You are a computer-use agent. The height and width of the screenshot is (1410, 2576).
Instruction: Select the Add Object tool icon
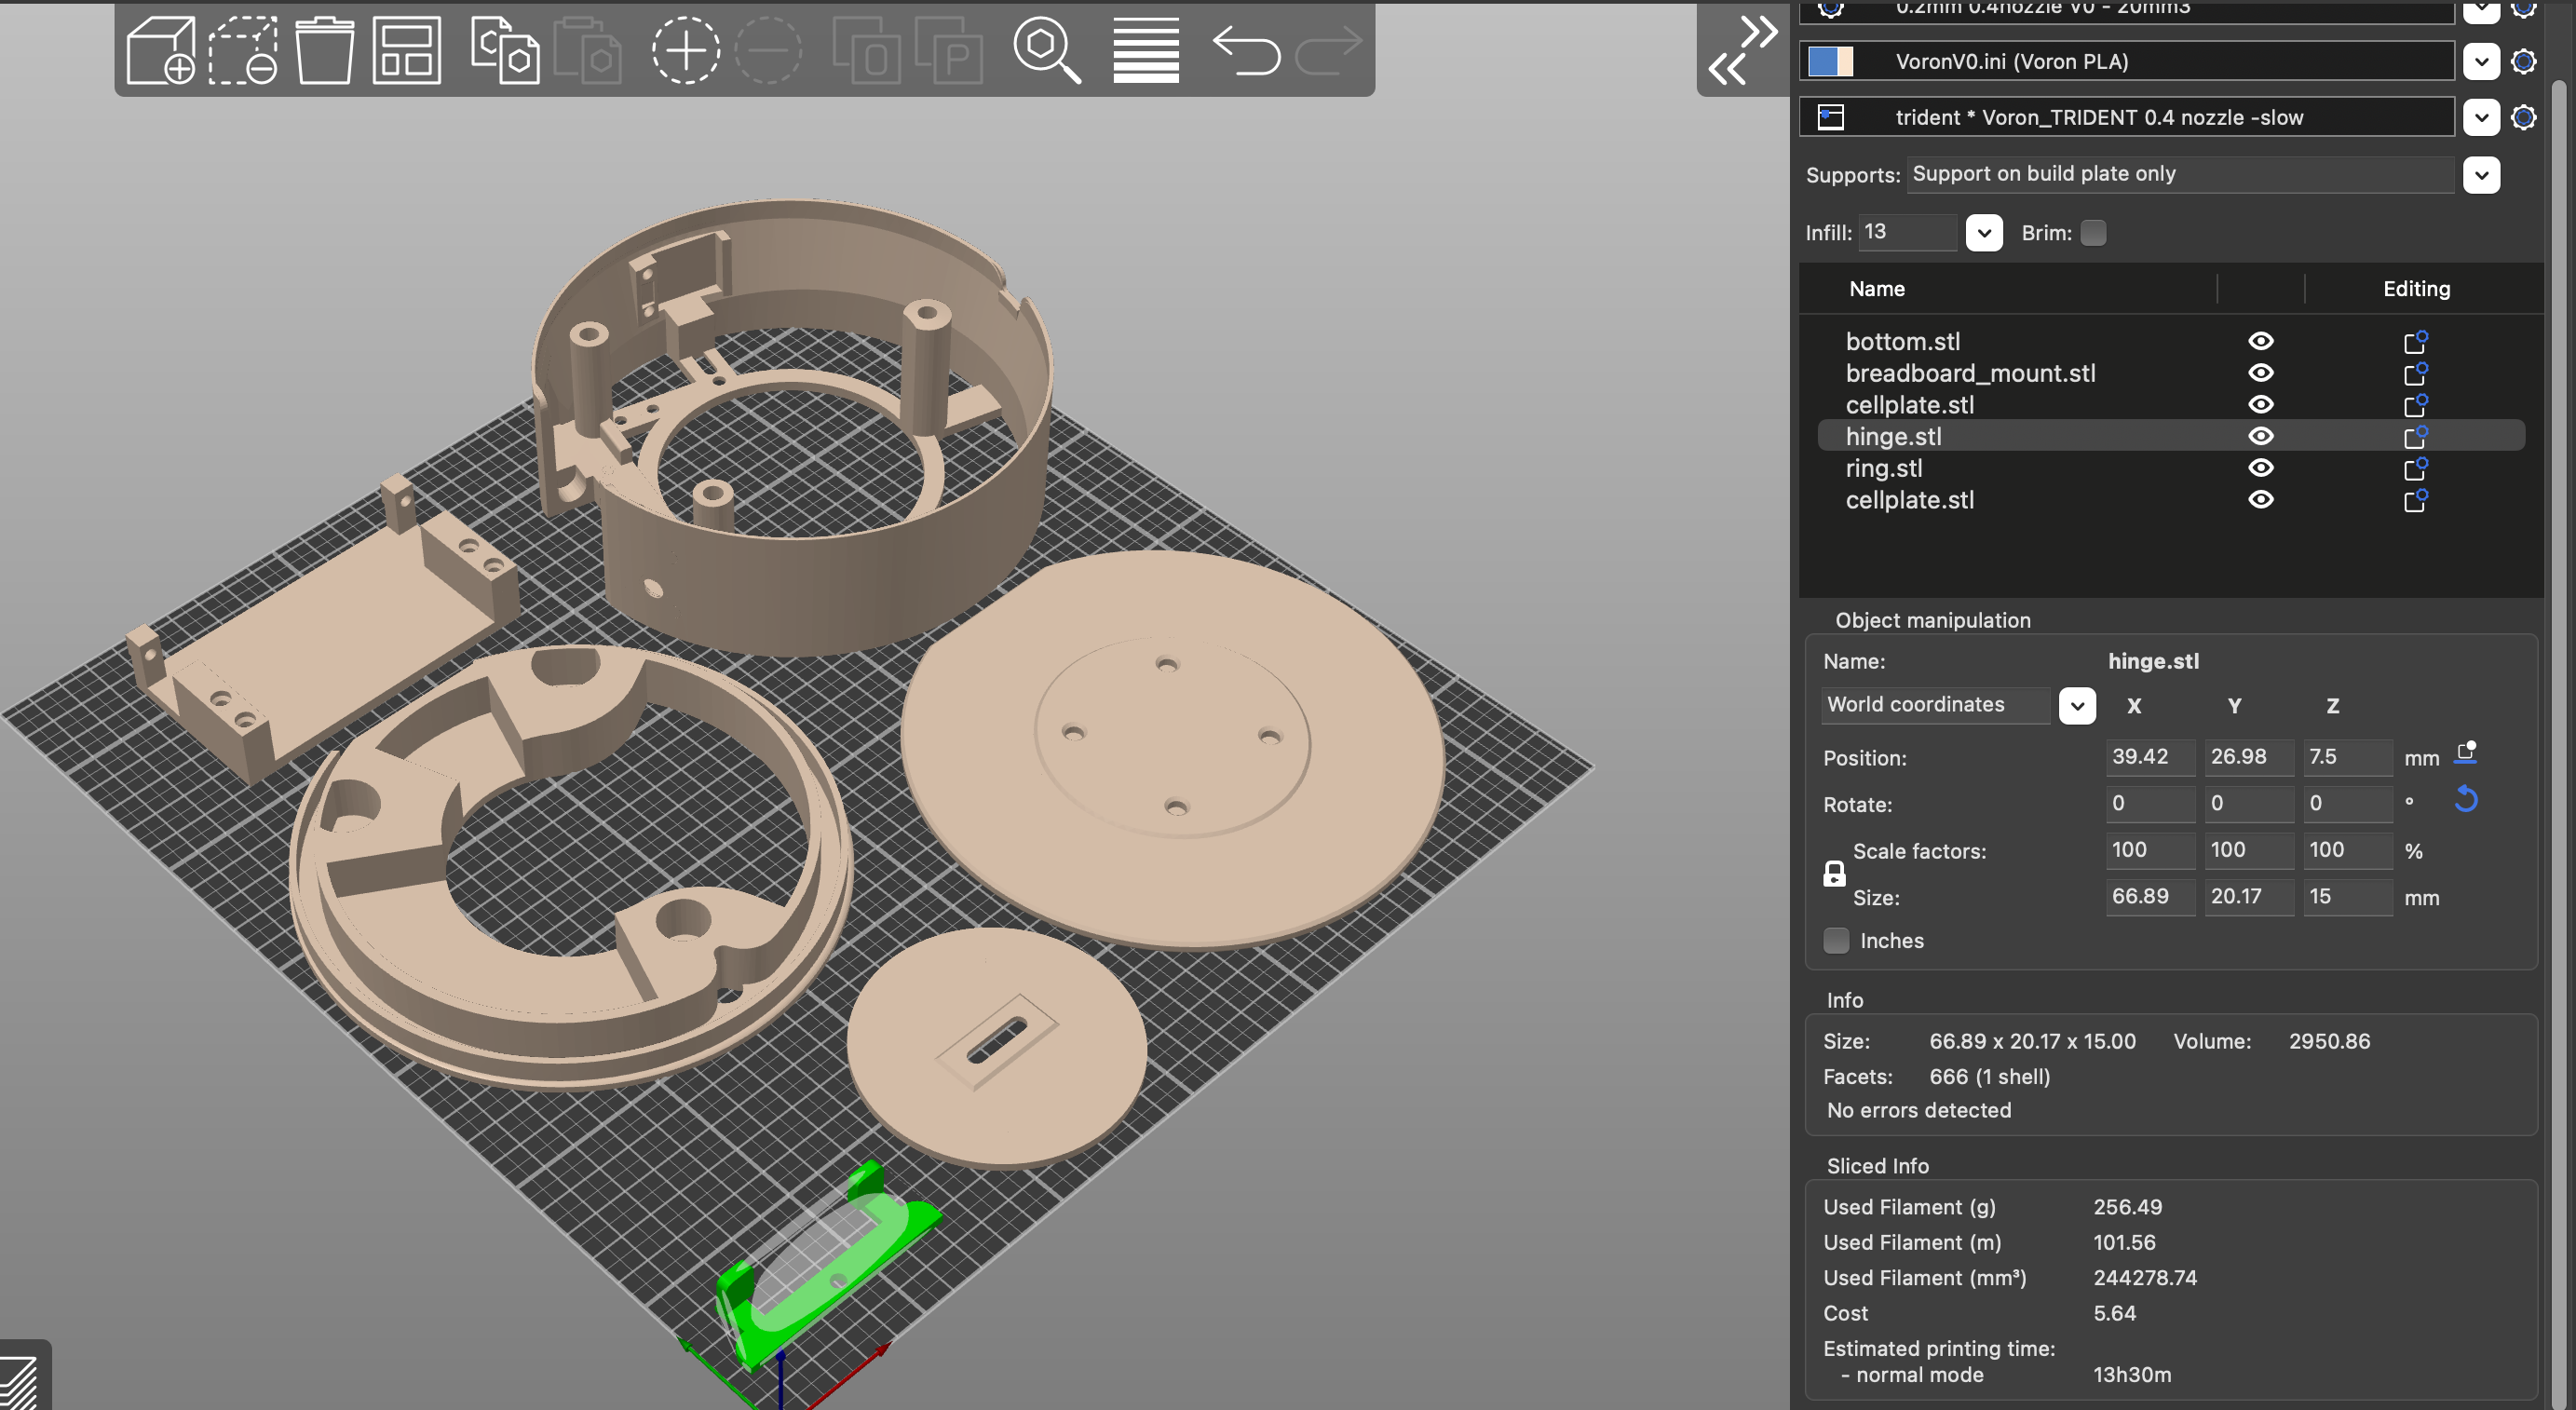163,50
